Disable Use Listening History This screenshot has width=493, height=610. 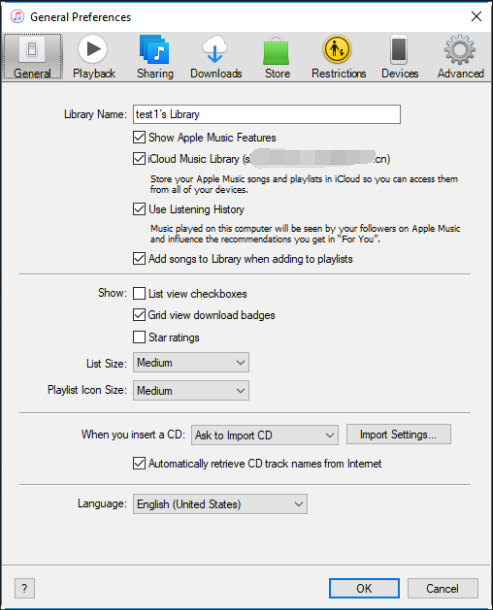tap(139, 209)
